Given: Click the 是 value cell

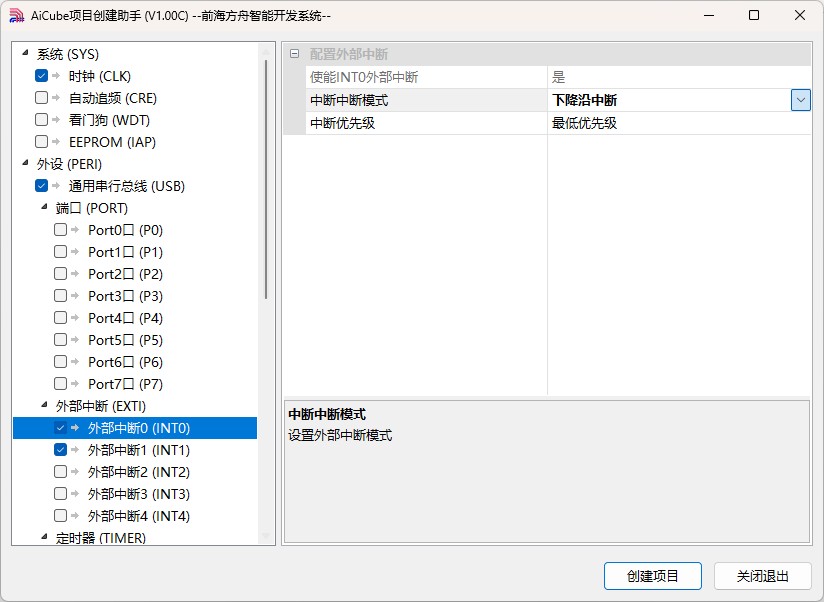Looking at the screenshot, I should (x=679, y=77).
